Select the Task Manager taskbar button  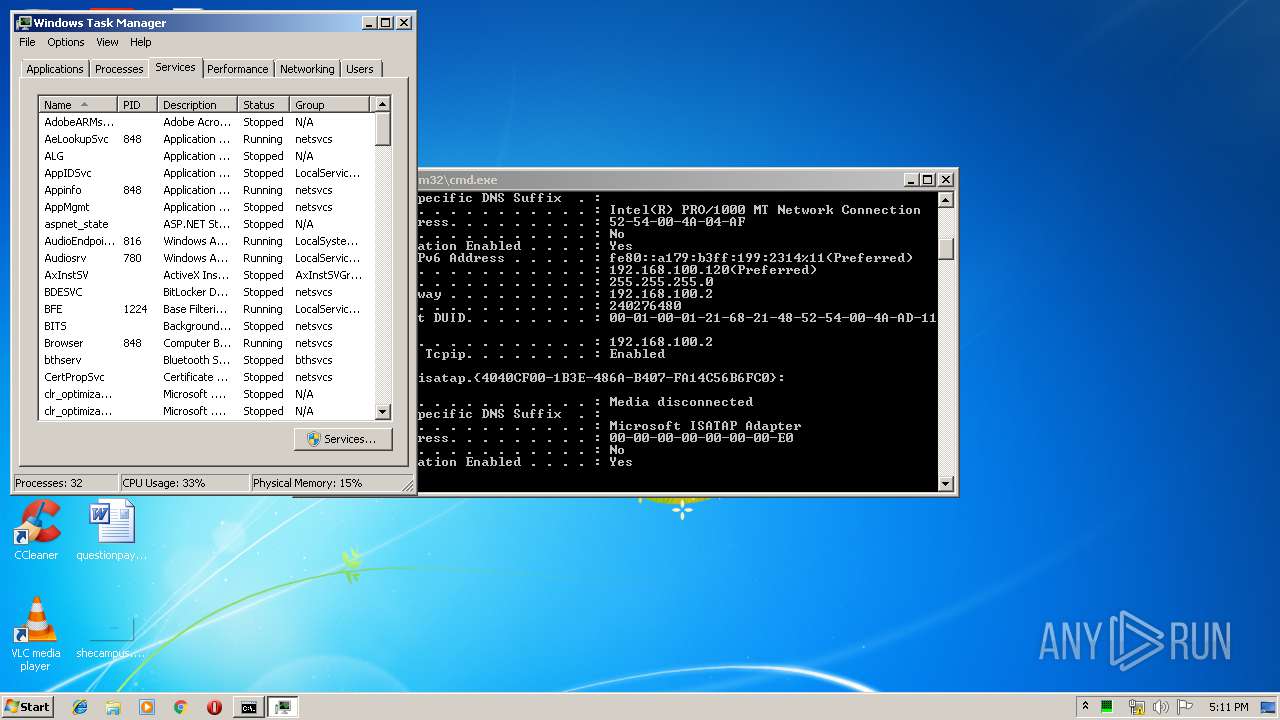(x=283, y=707)
